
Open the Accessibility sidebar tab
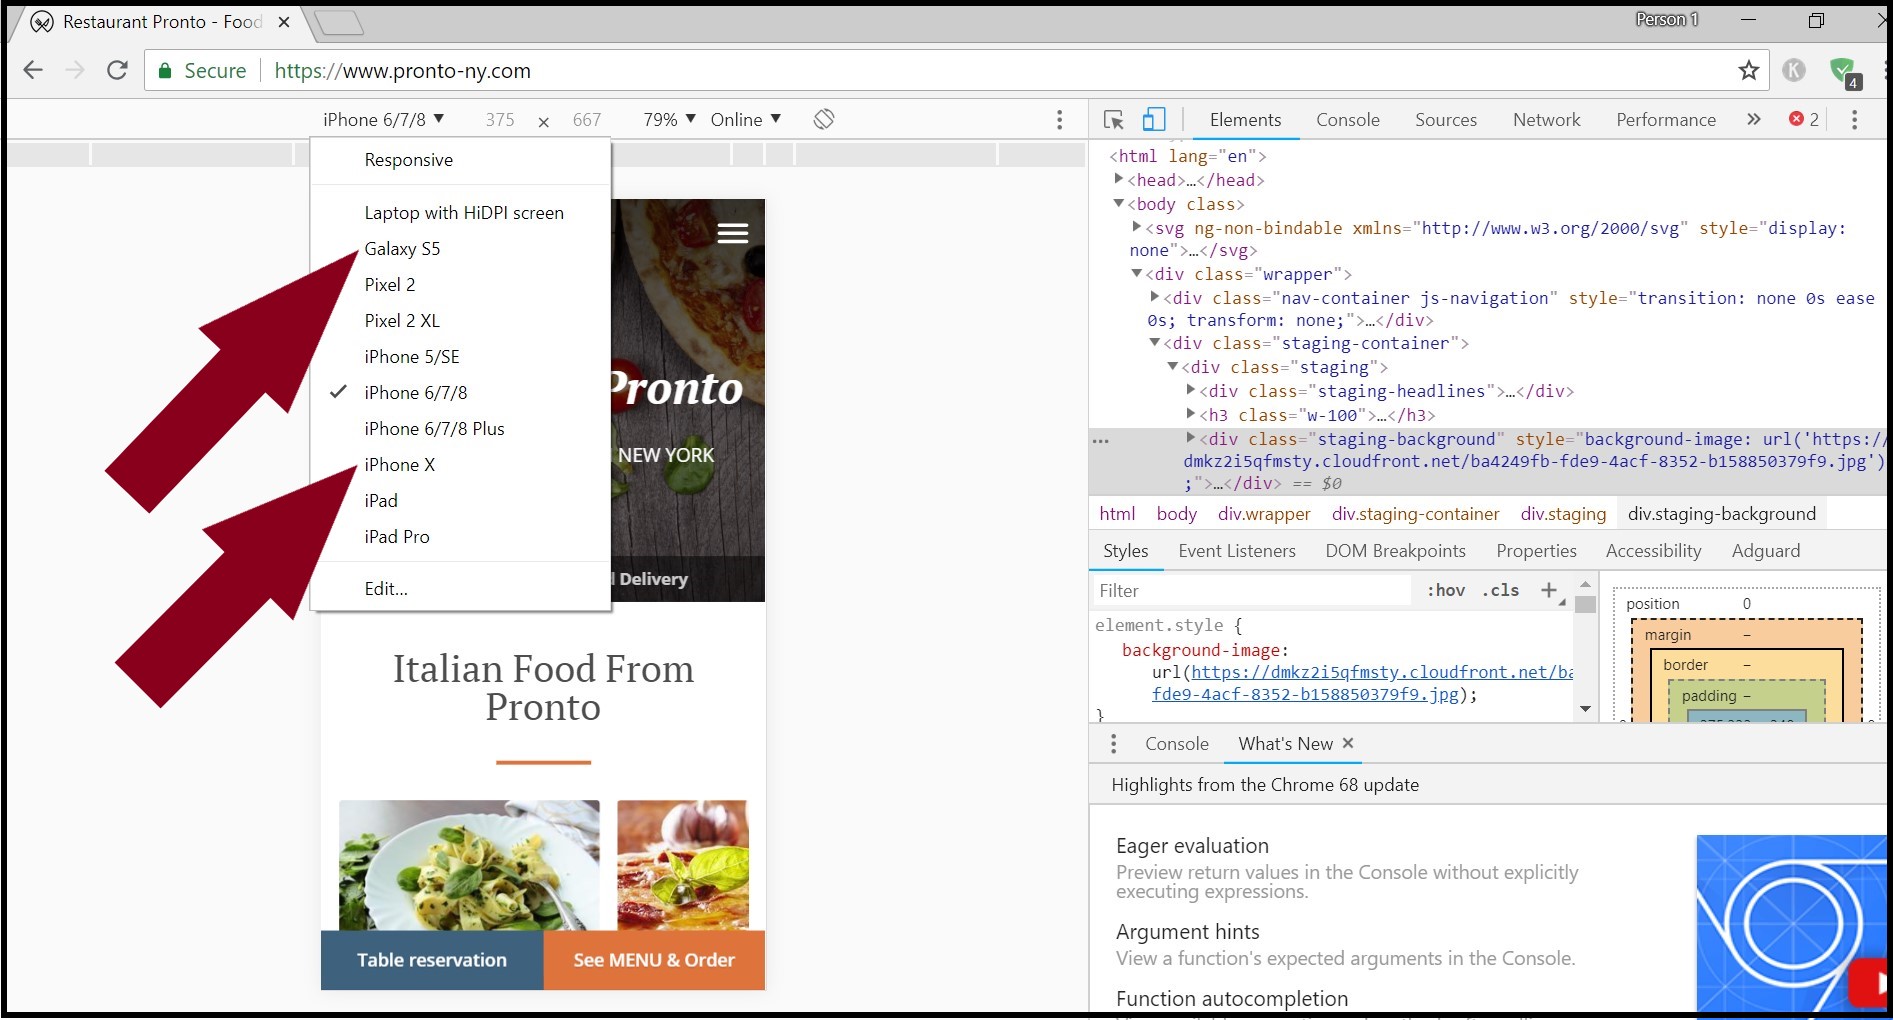(x=1653, y=551)
